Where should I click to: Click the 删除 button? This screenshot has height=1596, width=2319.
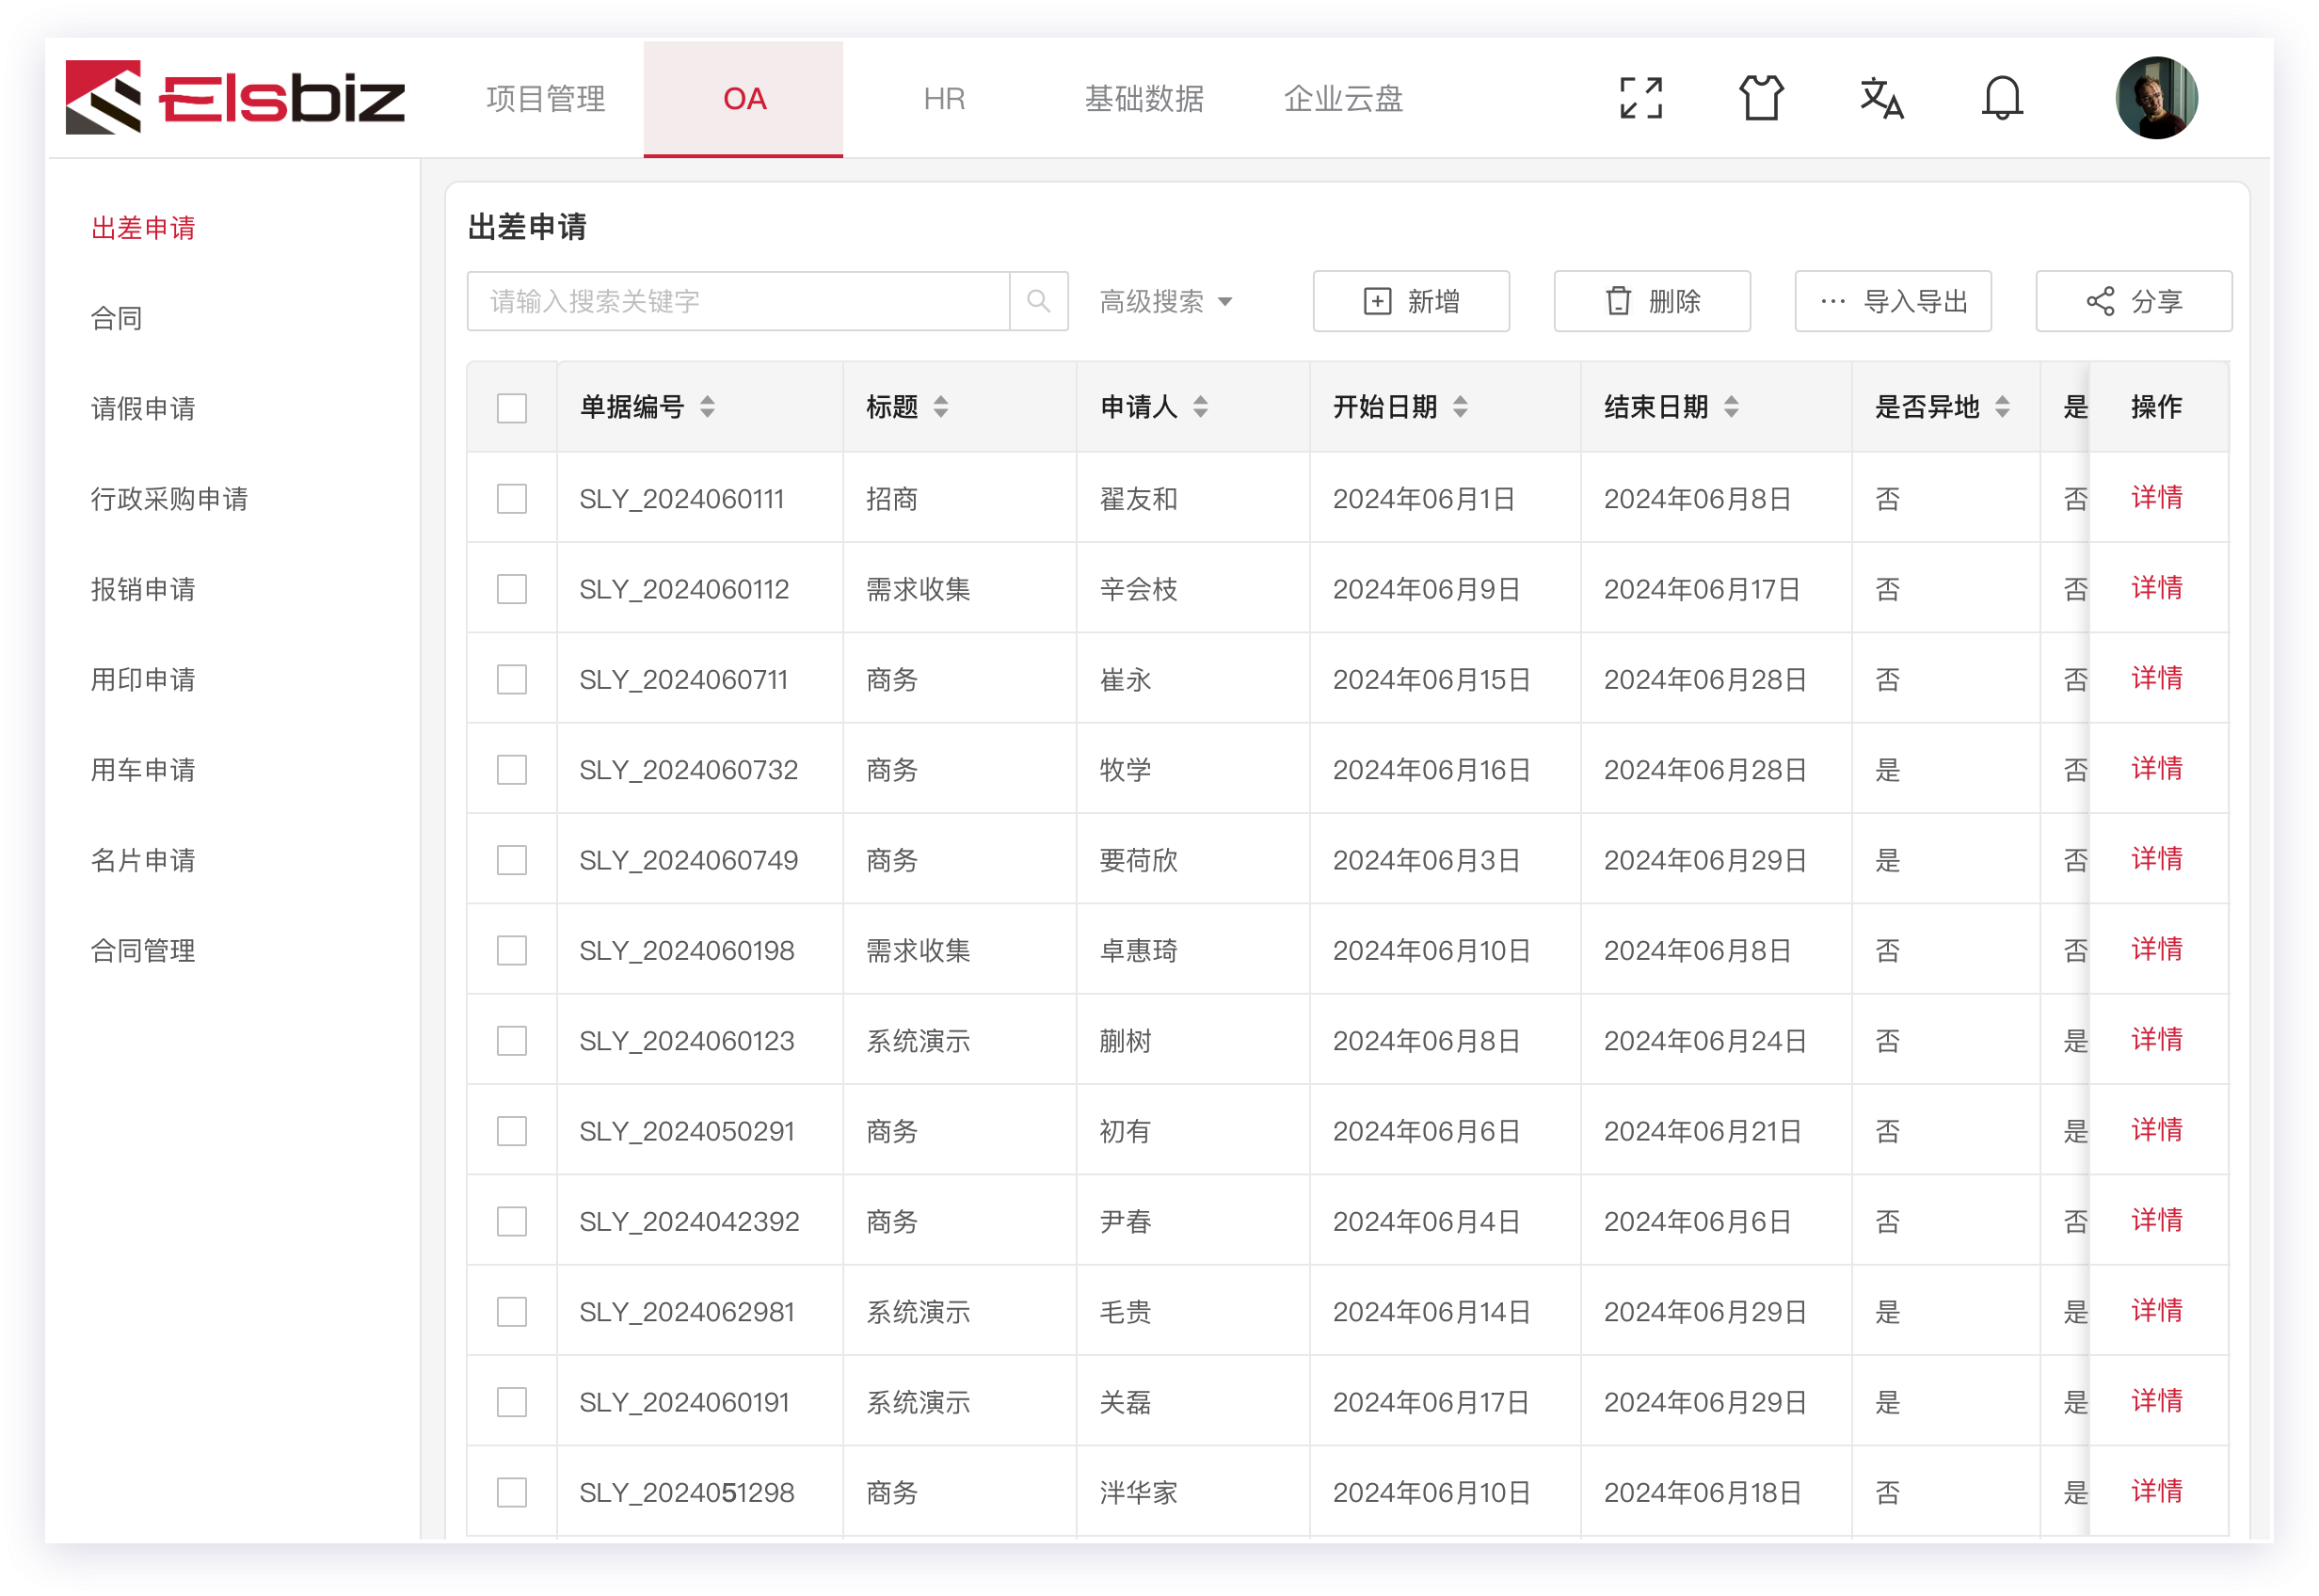(1652, 301)
